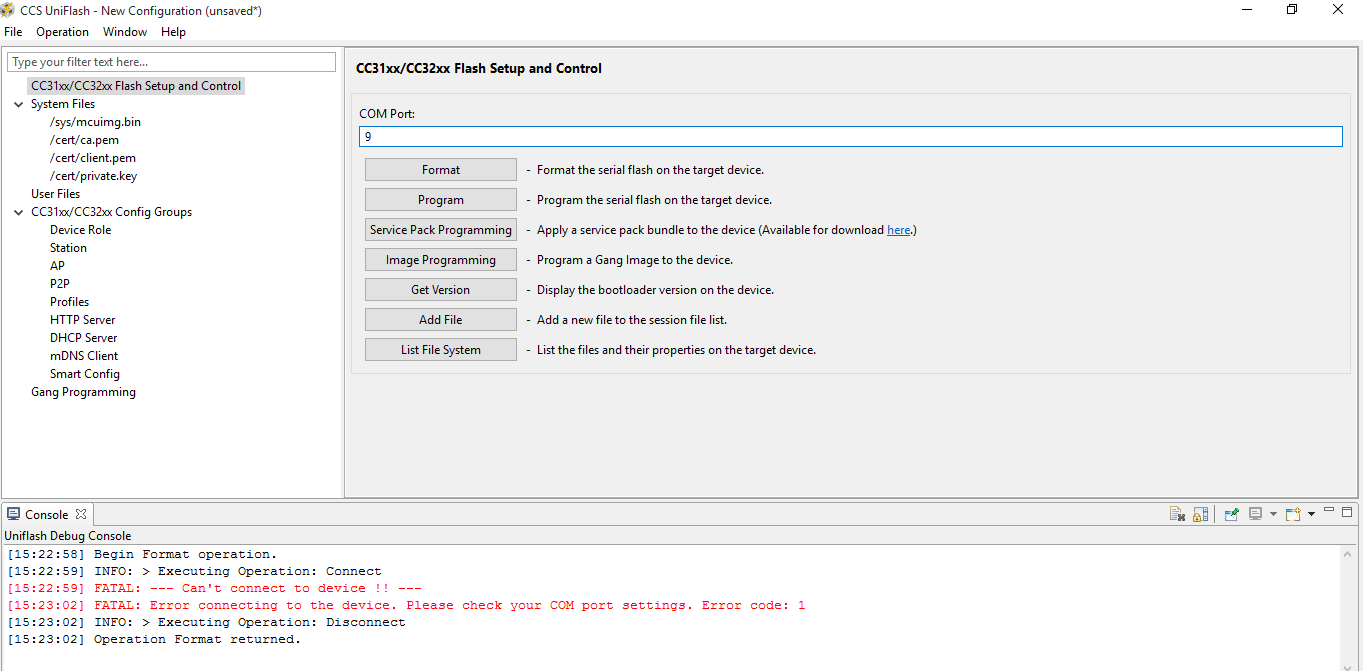Click the 'Error code: 1' console line
This screenshot has width=1363, height=671.
(406, 605)
